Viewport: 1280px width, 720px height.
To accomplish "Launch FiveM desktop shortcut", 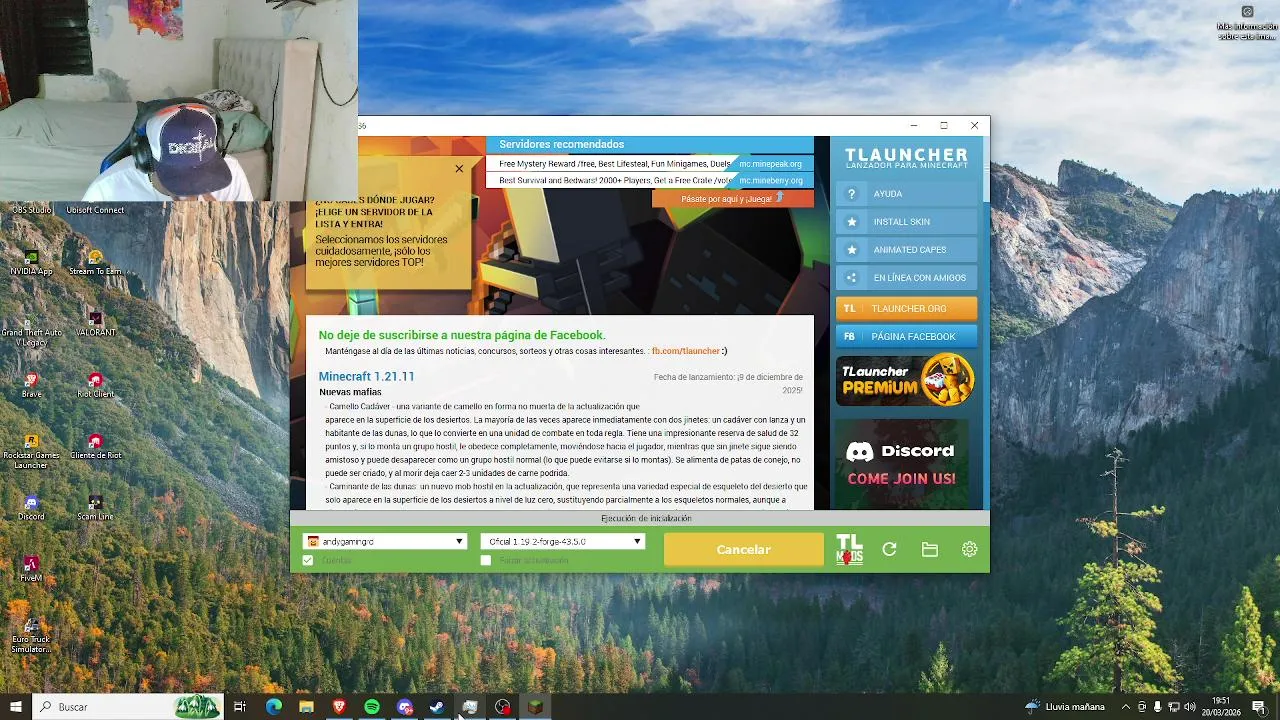I will click(32, 569).
